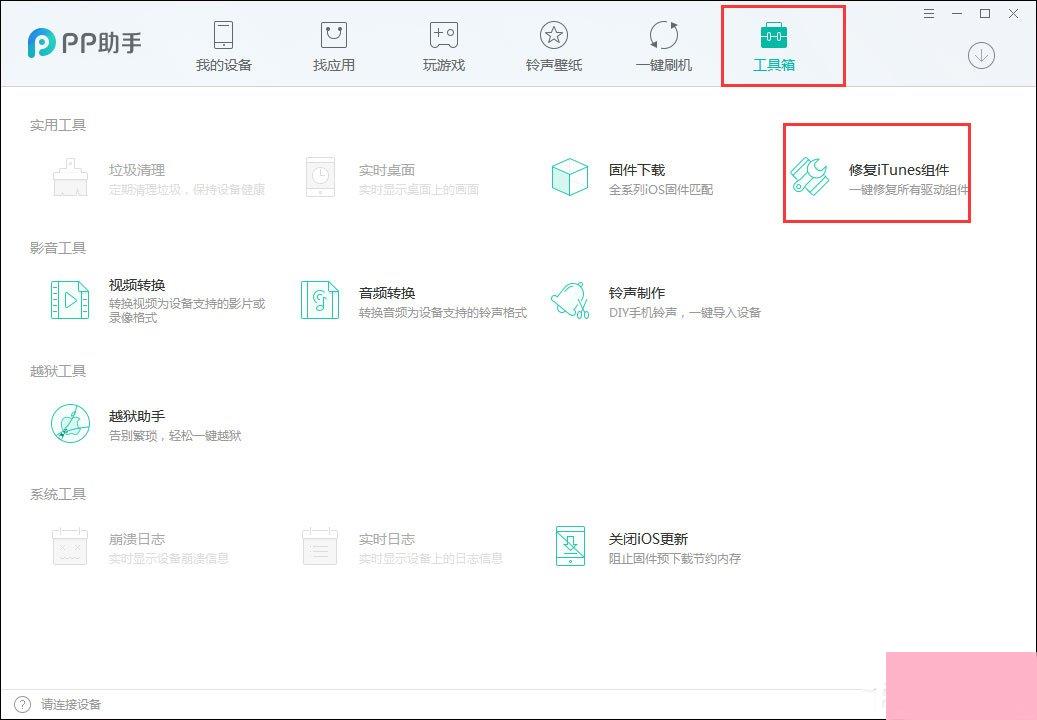Click the 崩溃日志 calendar icon
The image size is (1037, 720).
[x=70, y=546]
